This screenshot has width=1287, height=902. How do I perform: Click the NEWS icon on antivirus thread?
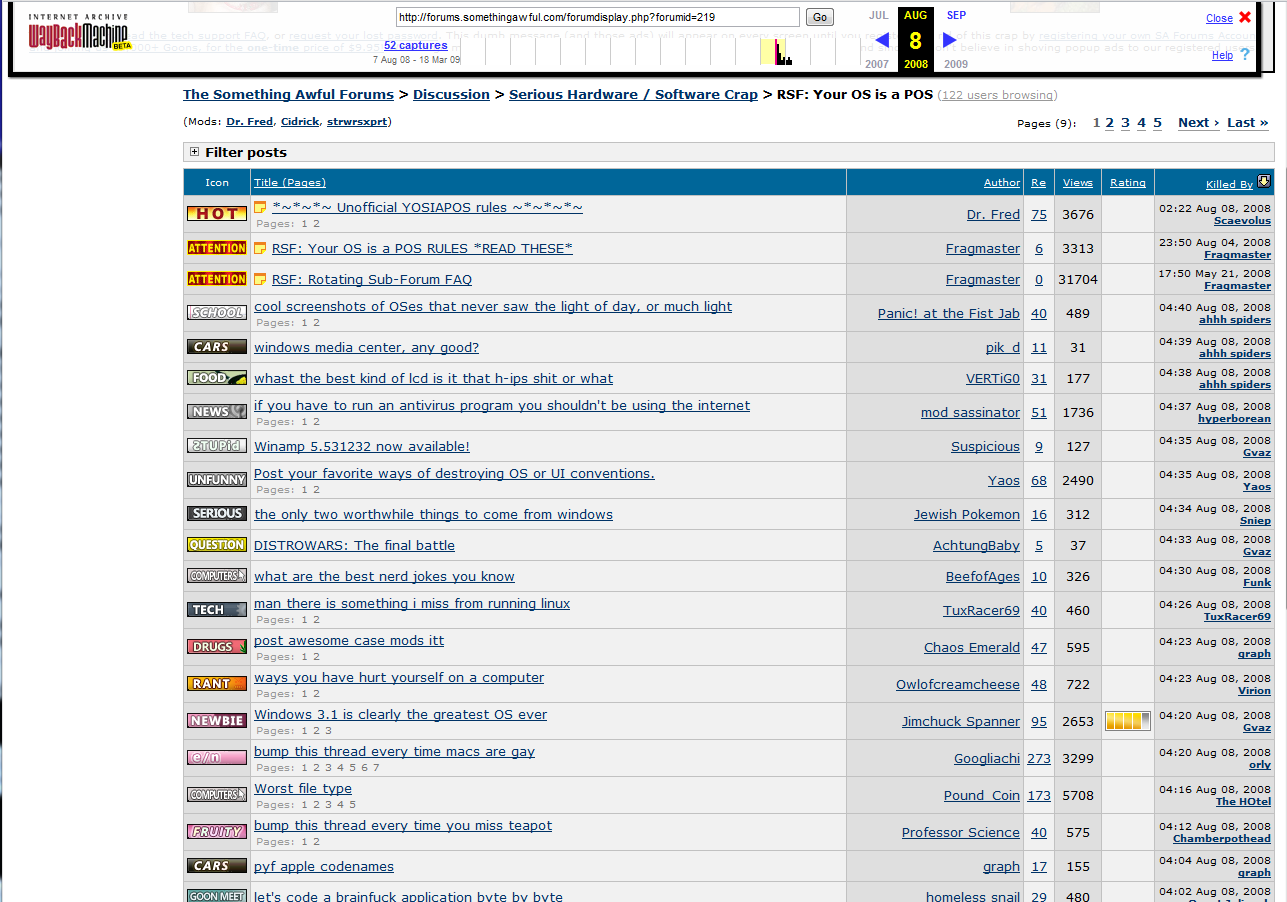pos(217,411)
